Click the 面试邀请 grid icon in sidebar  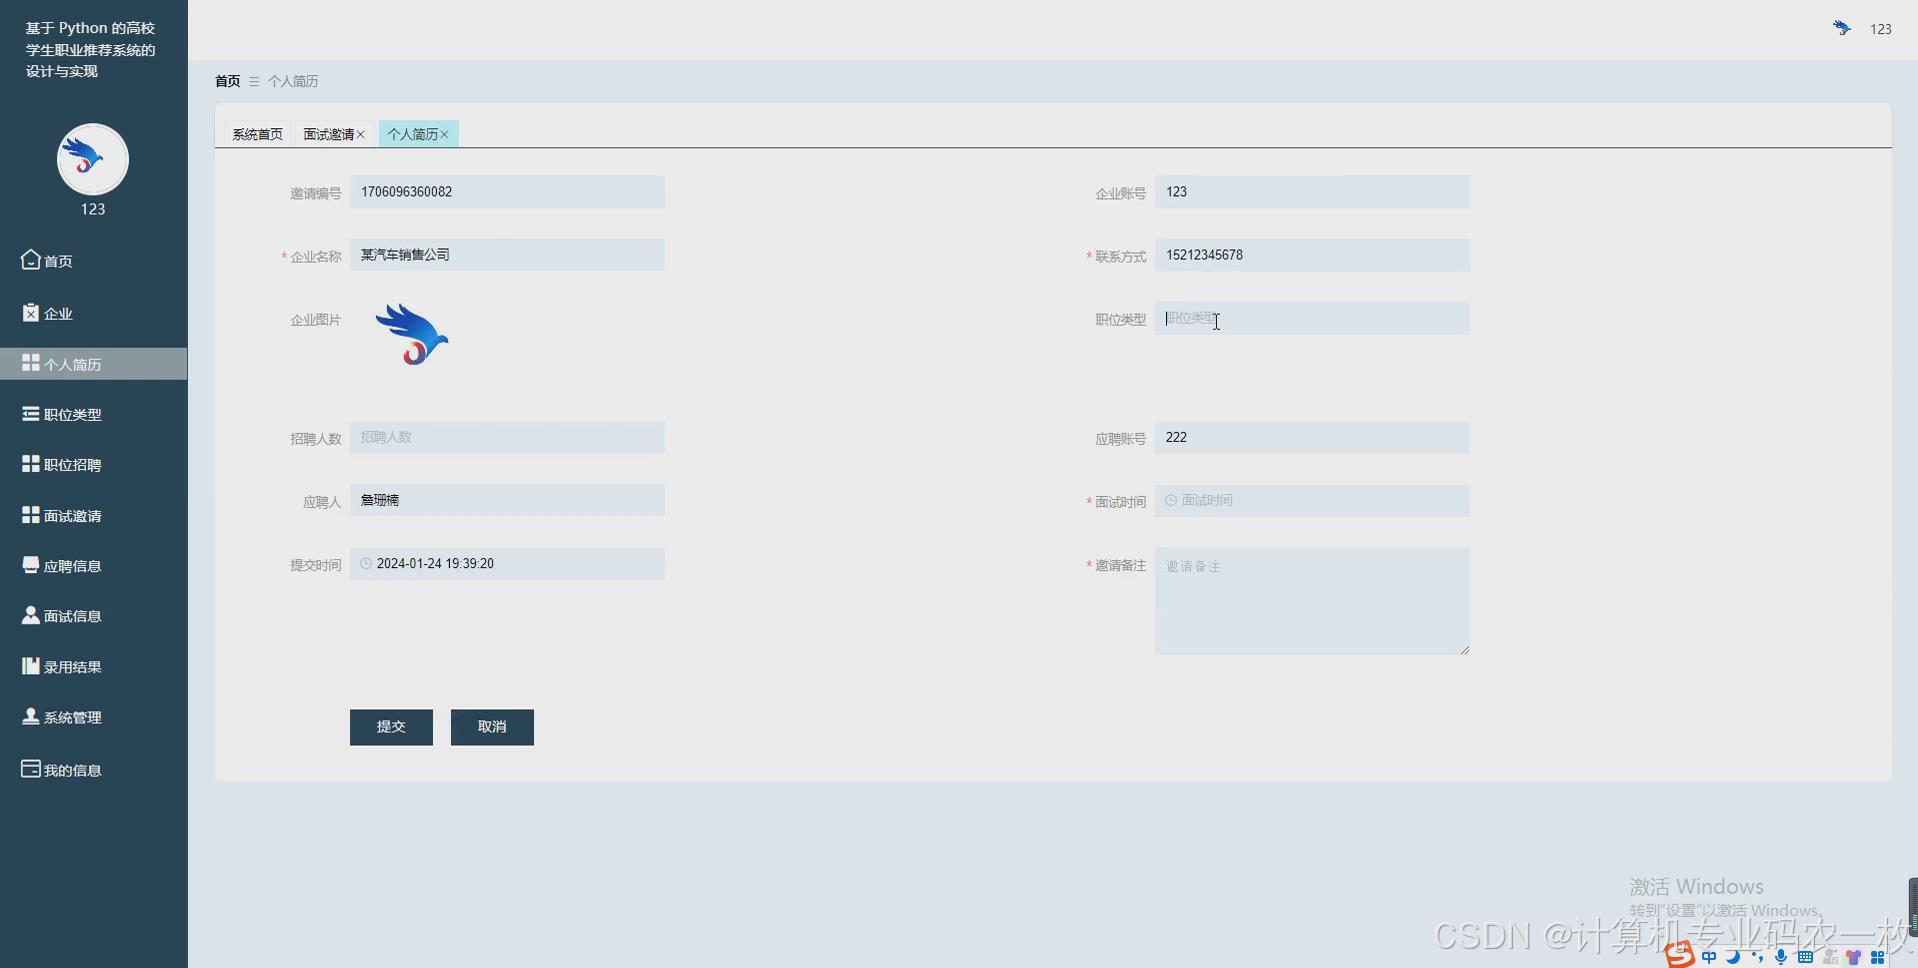[x=30, y=515]
